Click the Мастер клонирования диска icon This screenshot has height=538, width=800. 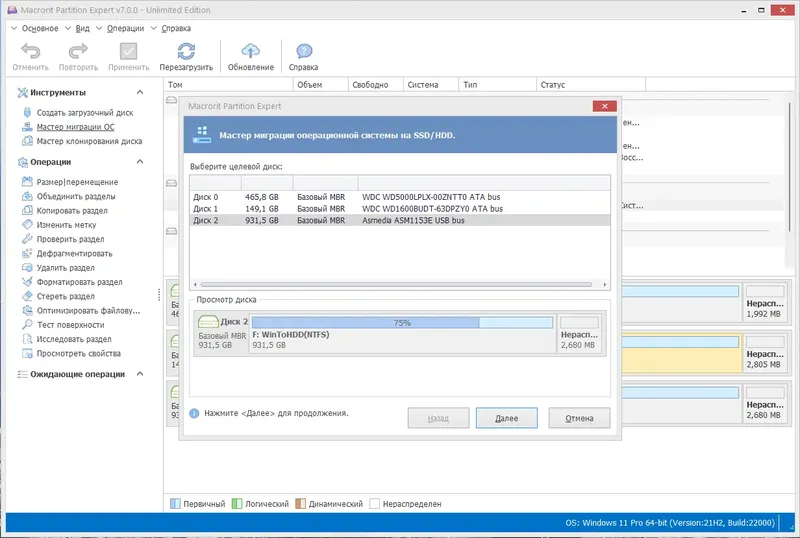28,141
